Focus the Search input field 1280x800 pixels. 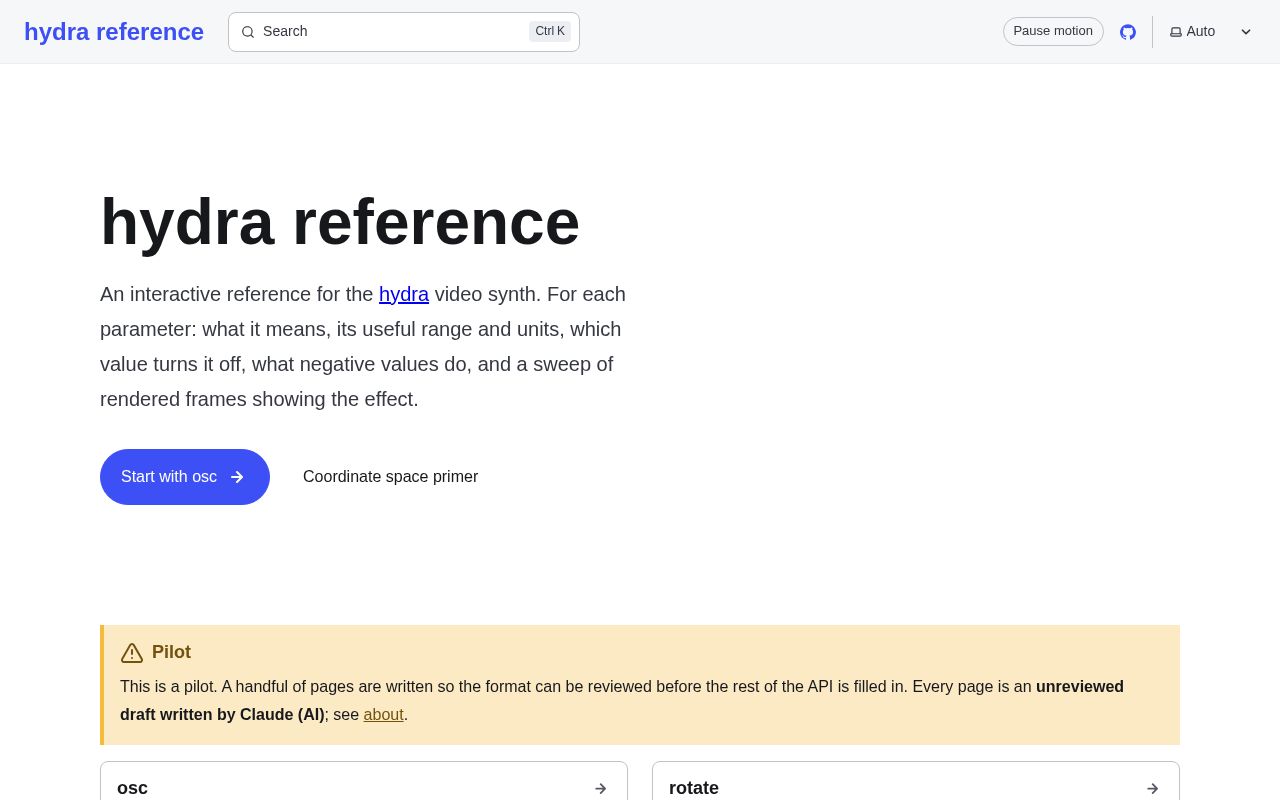click(x=404, y=32)
